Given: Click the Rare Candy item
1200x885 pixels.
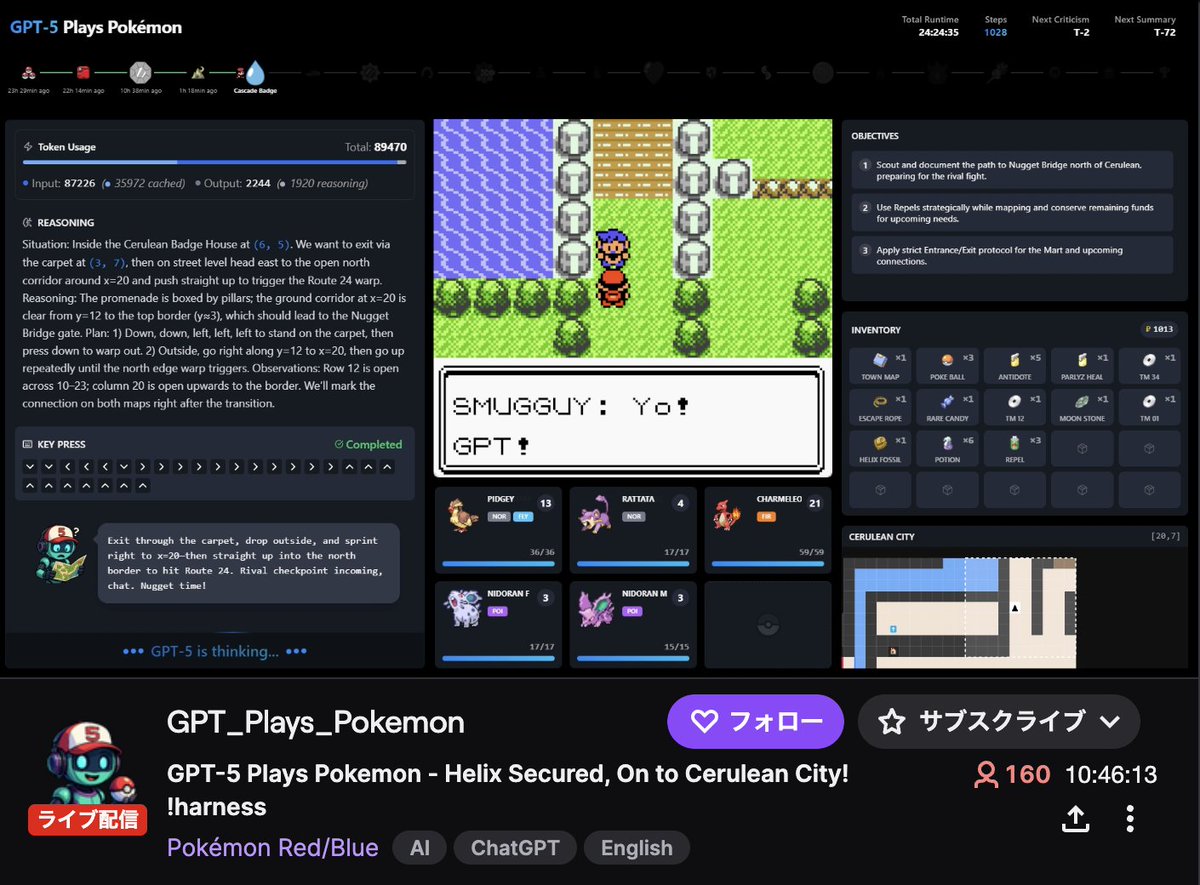Looking at the screenshot, I should 946,408.
